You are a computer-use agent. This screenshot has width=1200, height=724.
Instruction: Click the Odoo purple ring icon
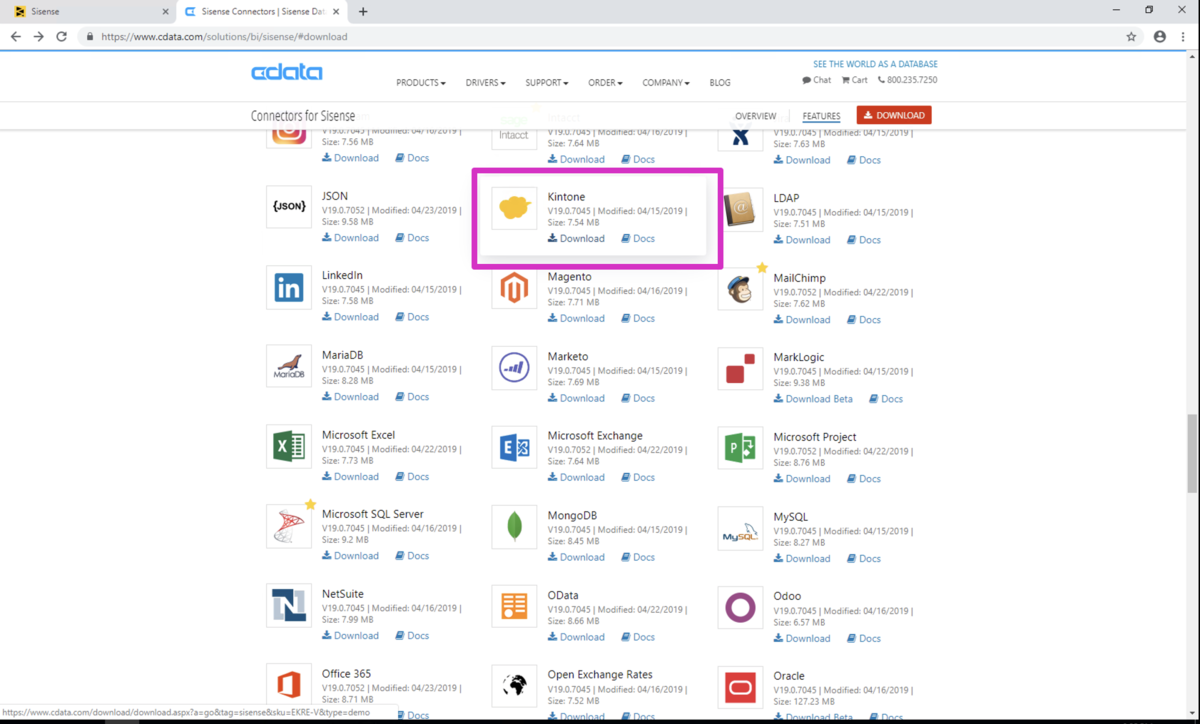point(740,607)
